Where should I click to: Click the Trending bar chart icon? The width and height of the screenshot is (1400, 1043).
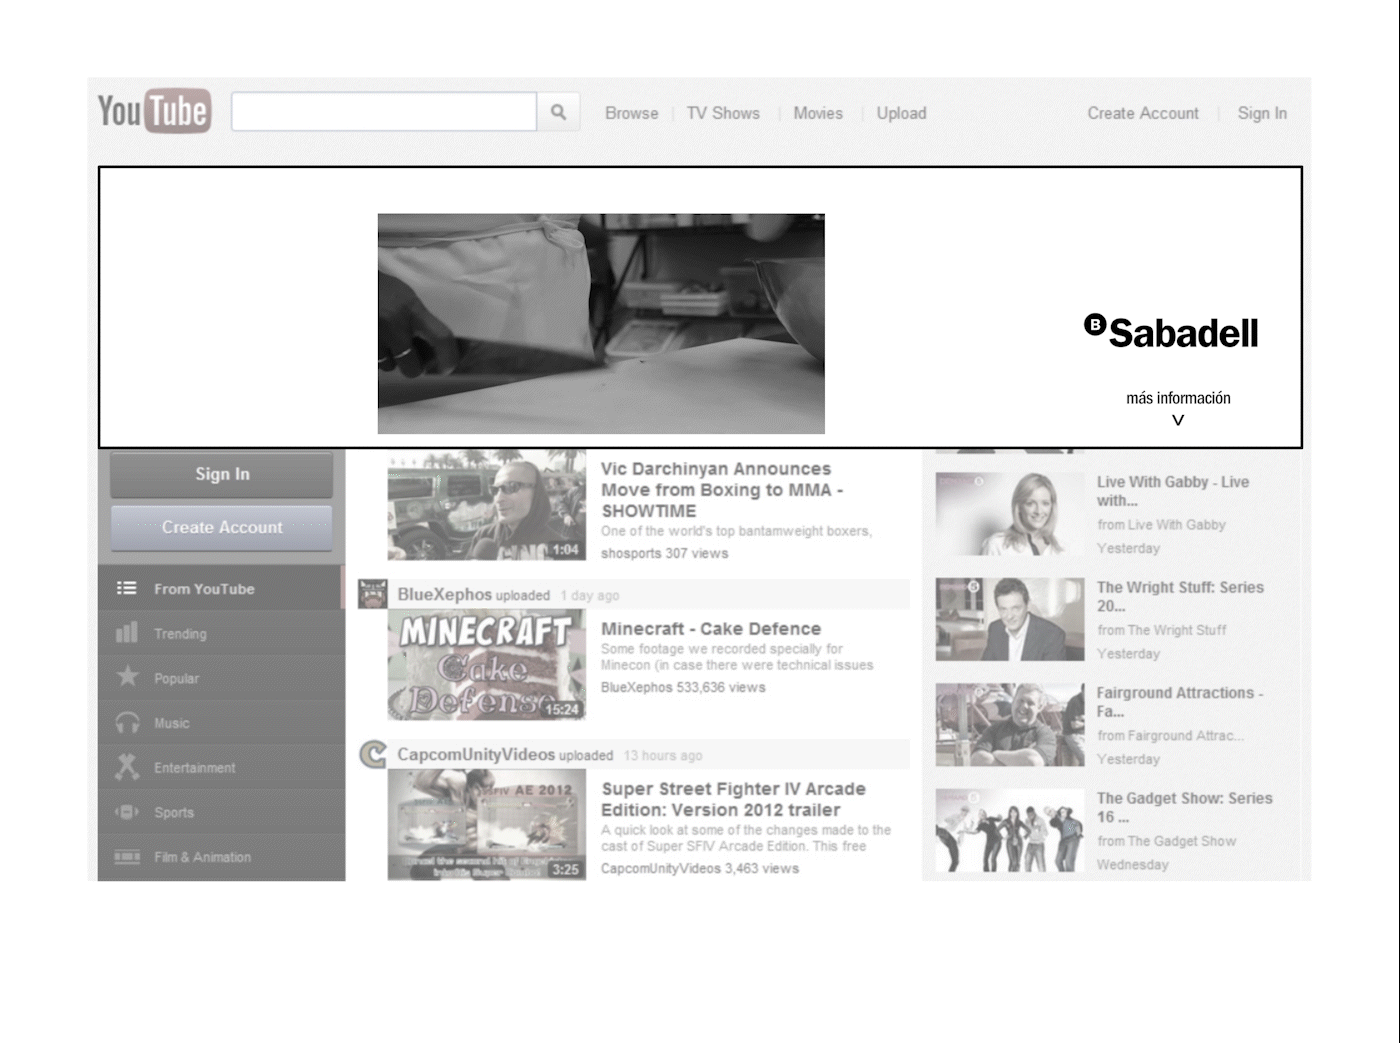pos(127,632)
